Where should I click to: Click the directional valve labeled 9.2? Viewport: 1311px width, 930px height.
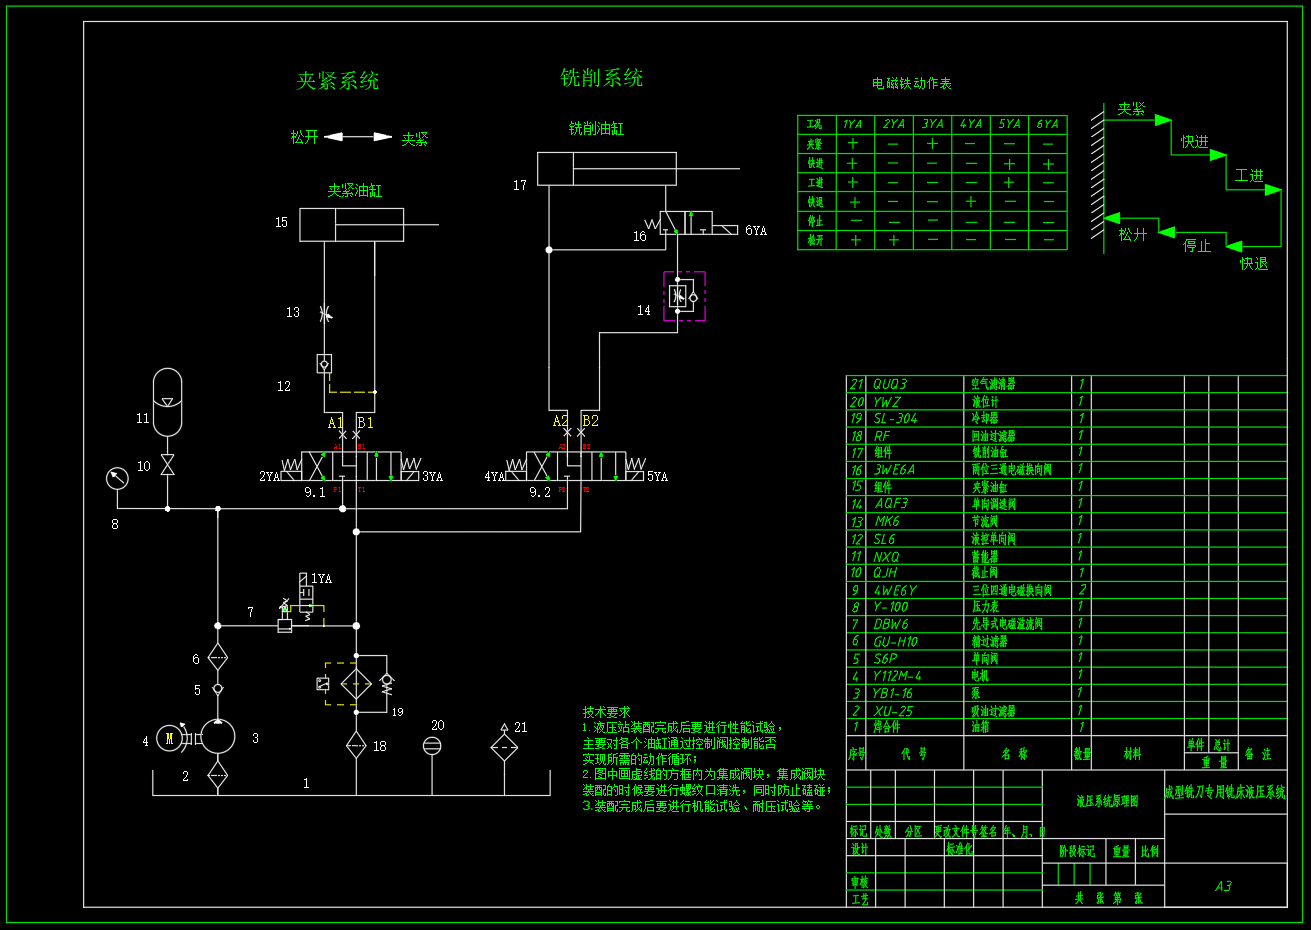[x=576, y=466]
